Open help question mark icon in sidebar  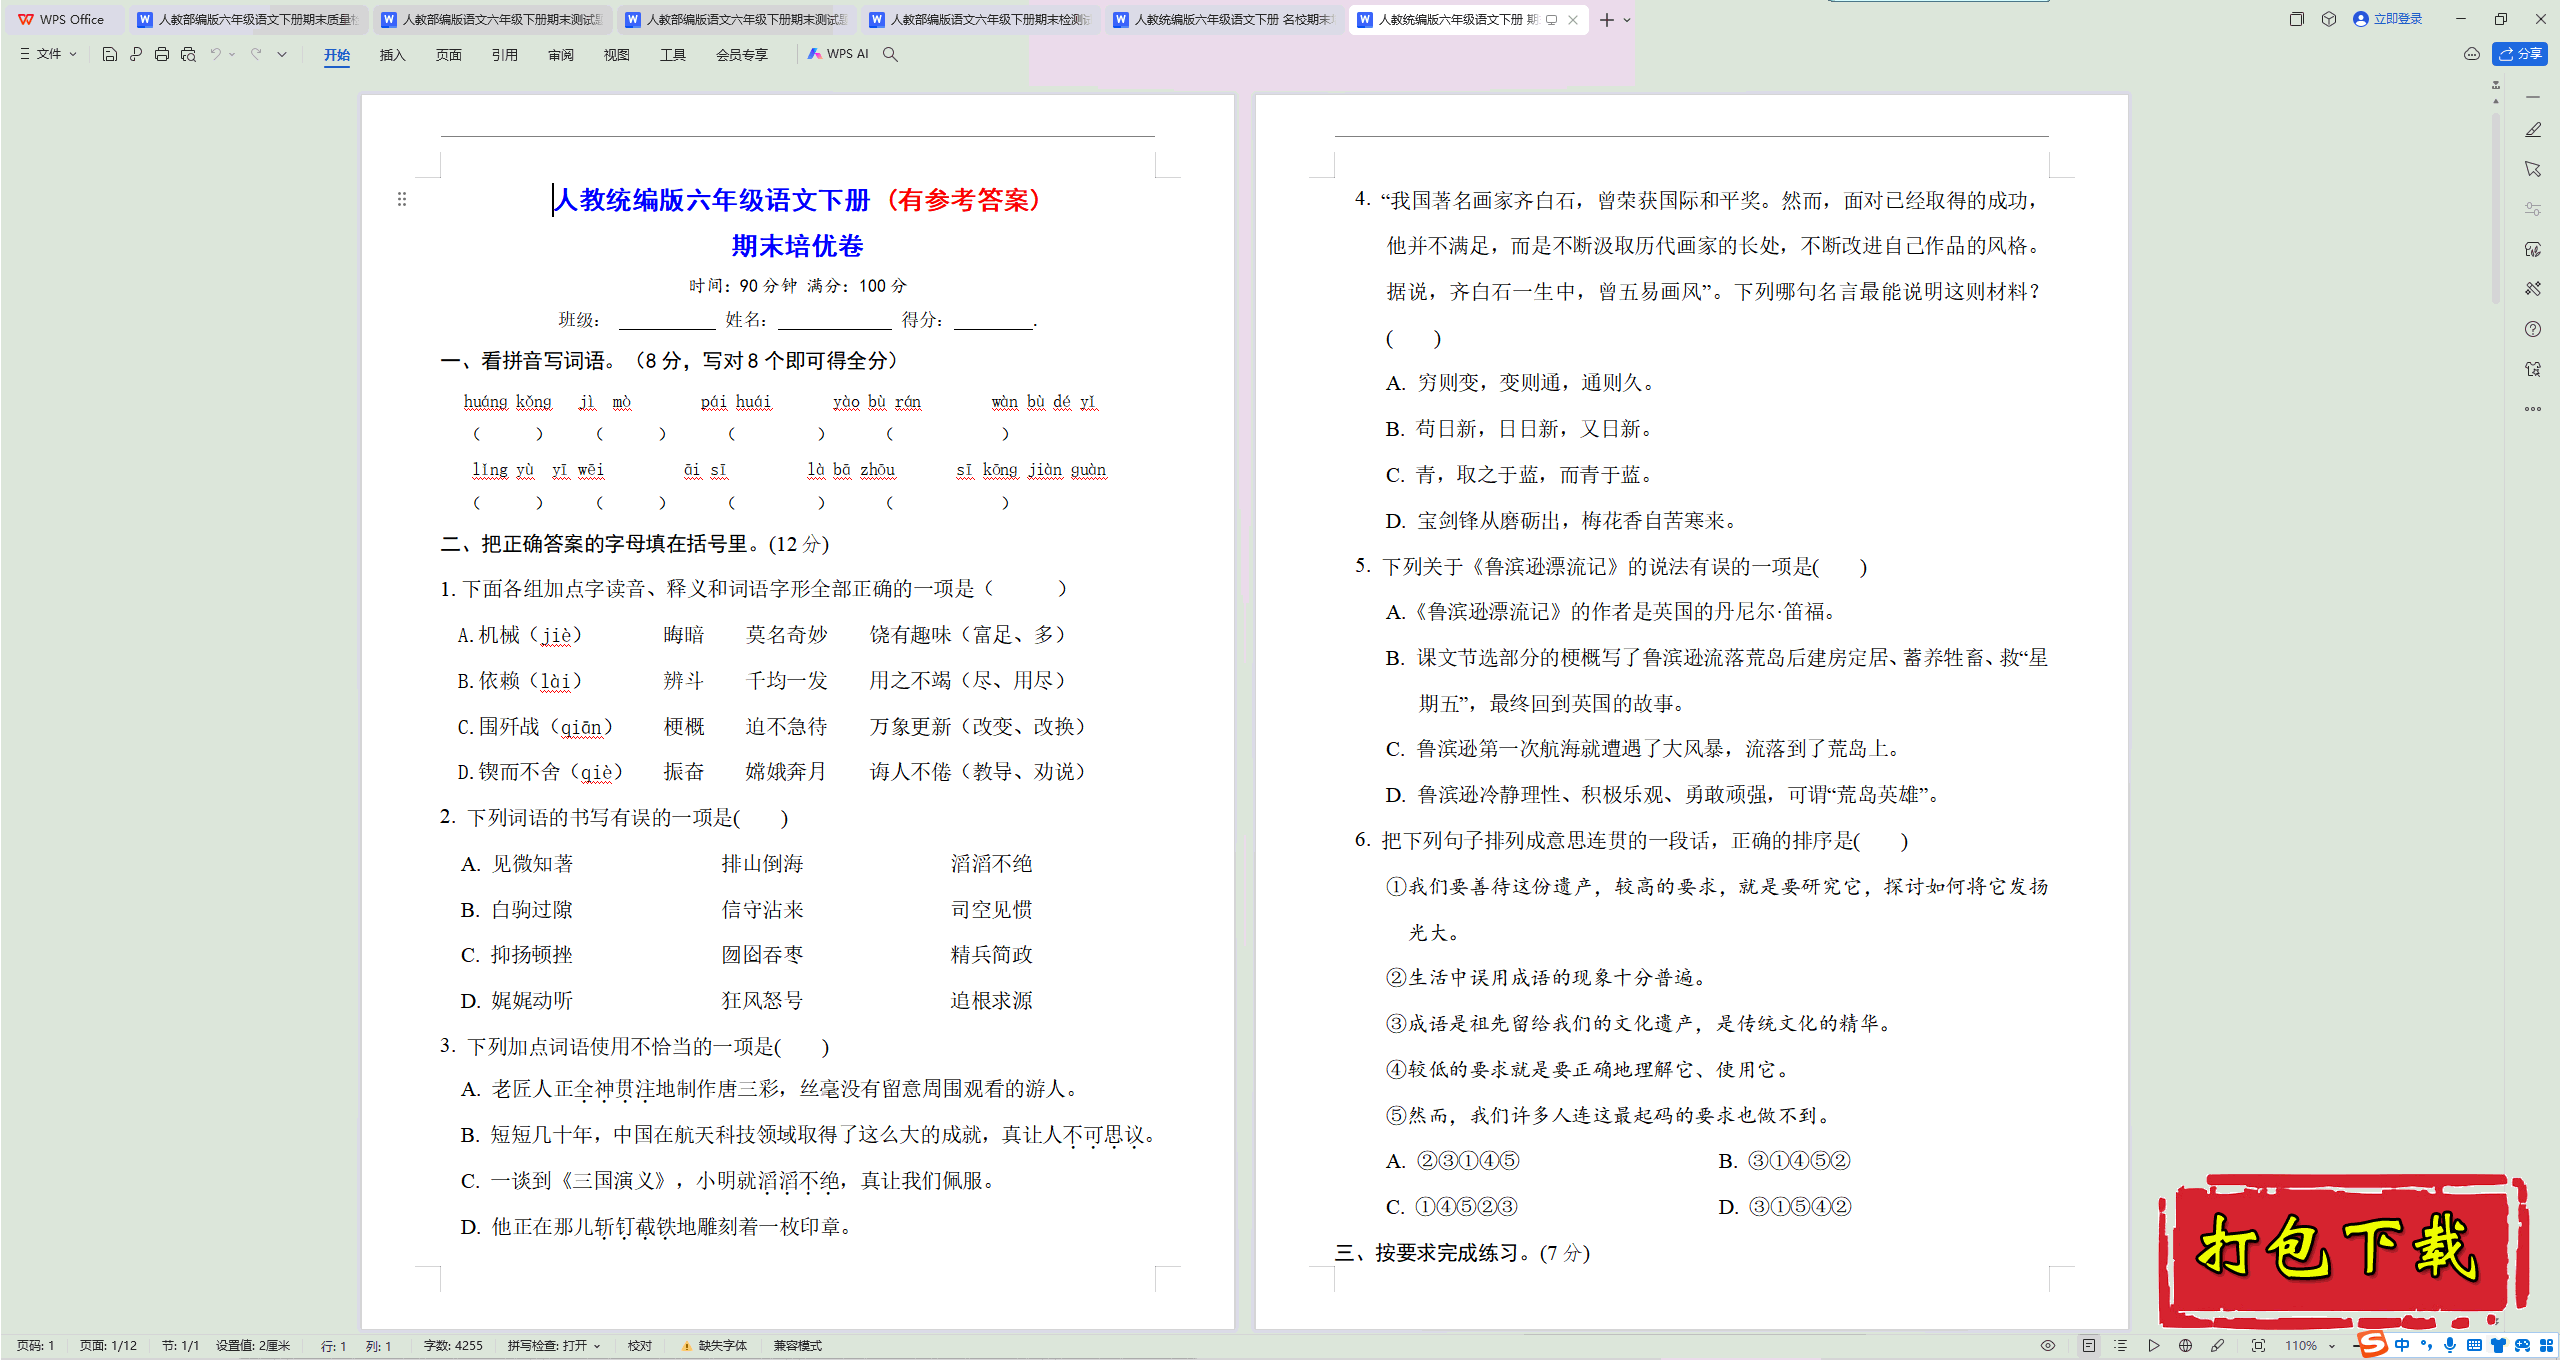tap(2533, 329)
